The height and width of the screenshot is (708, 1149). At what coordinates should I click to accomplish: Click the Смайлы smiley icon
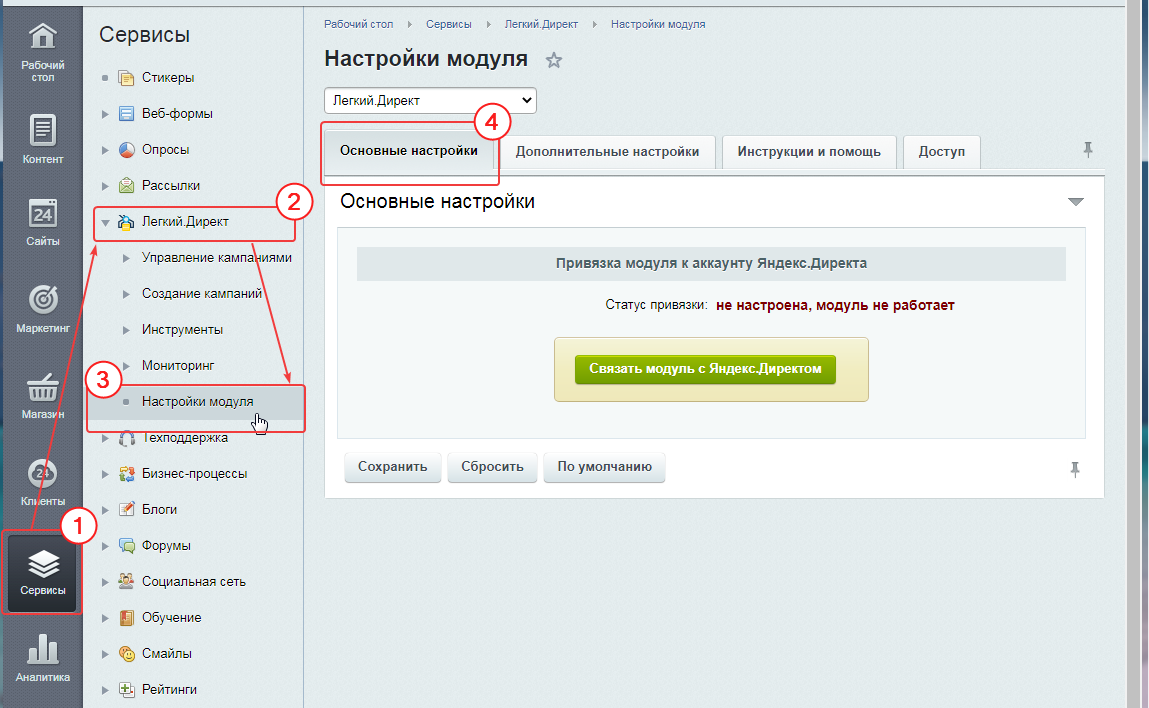tap(126, 653)
